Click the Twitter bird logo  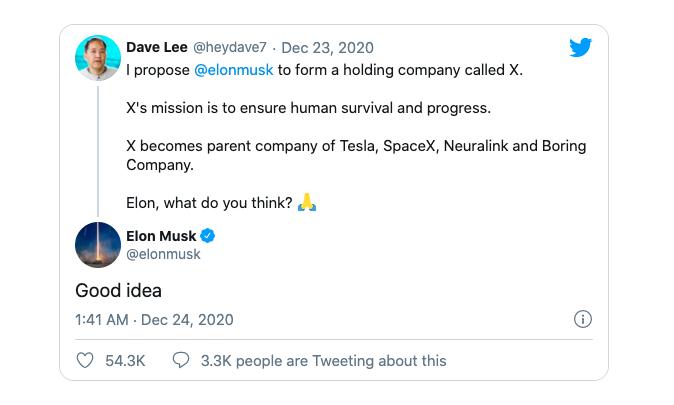581,48
